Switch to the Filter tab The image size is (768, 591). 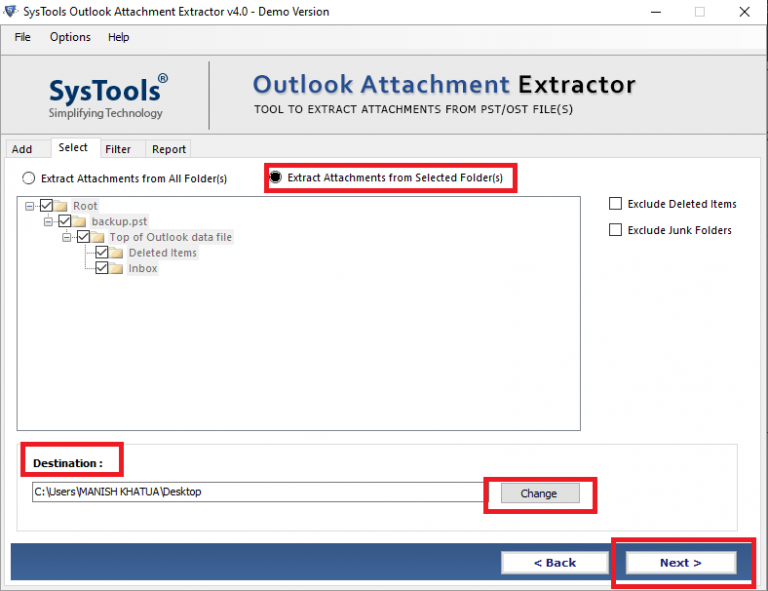118,149
